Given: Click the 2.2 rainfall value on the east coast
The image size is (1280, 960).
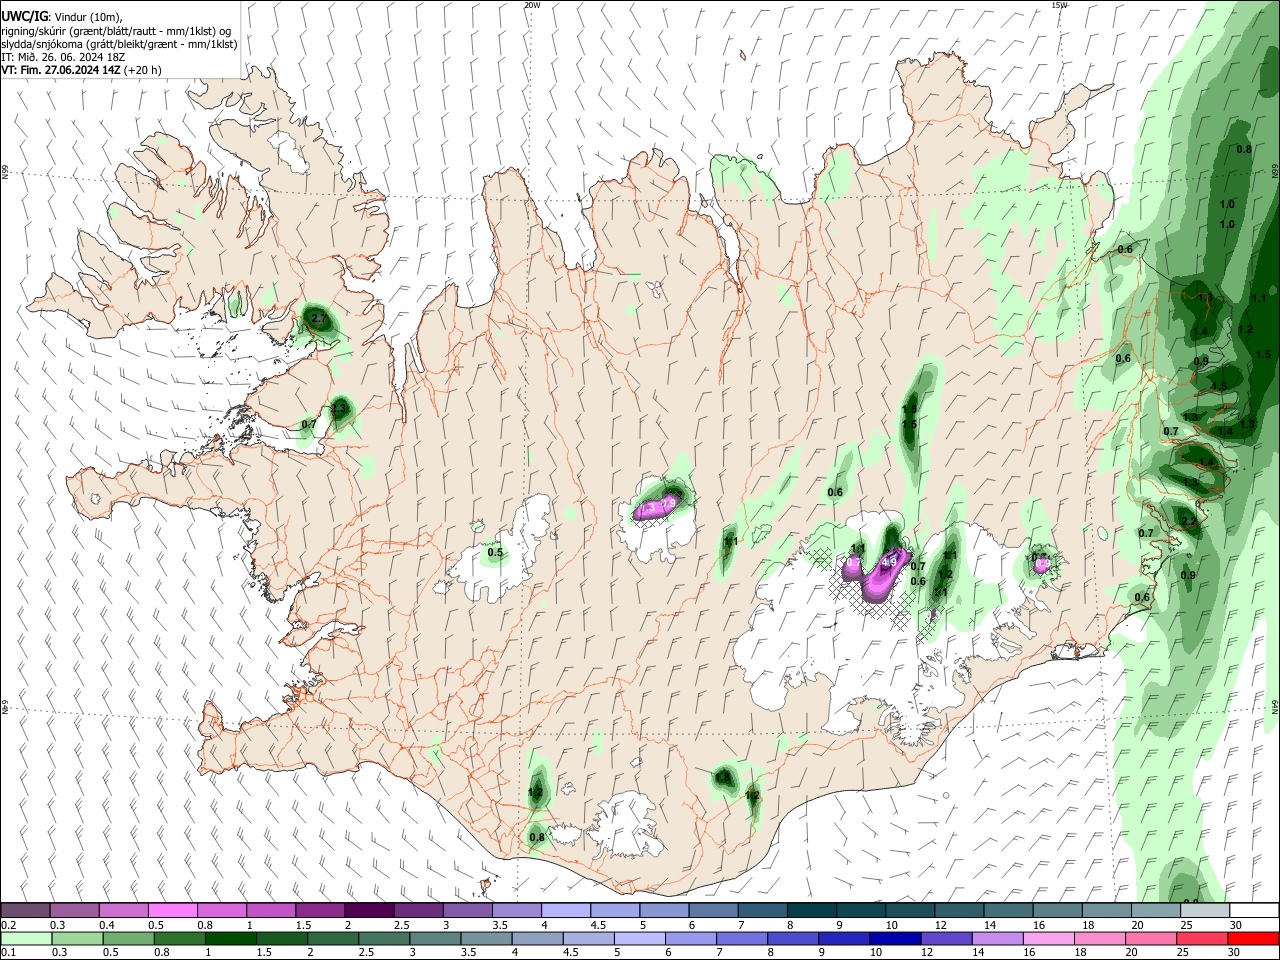Looking at the screenshot, I should pos(1189,522).
